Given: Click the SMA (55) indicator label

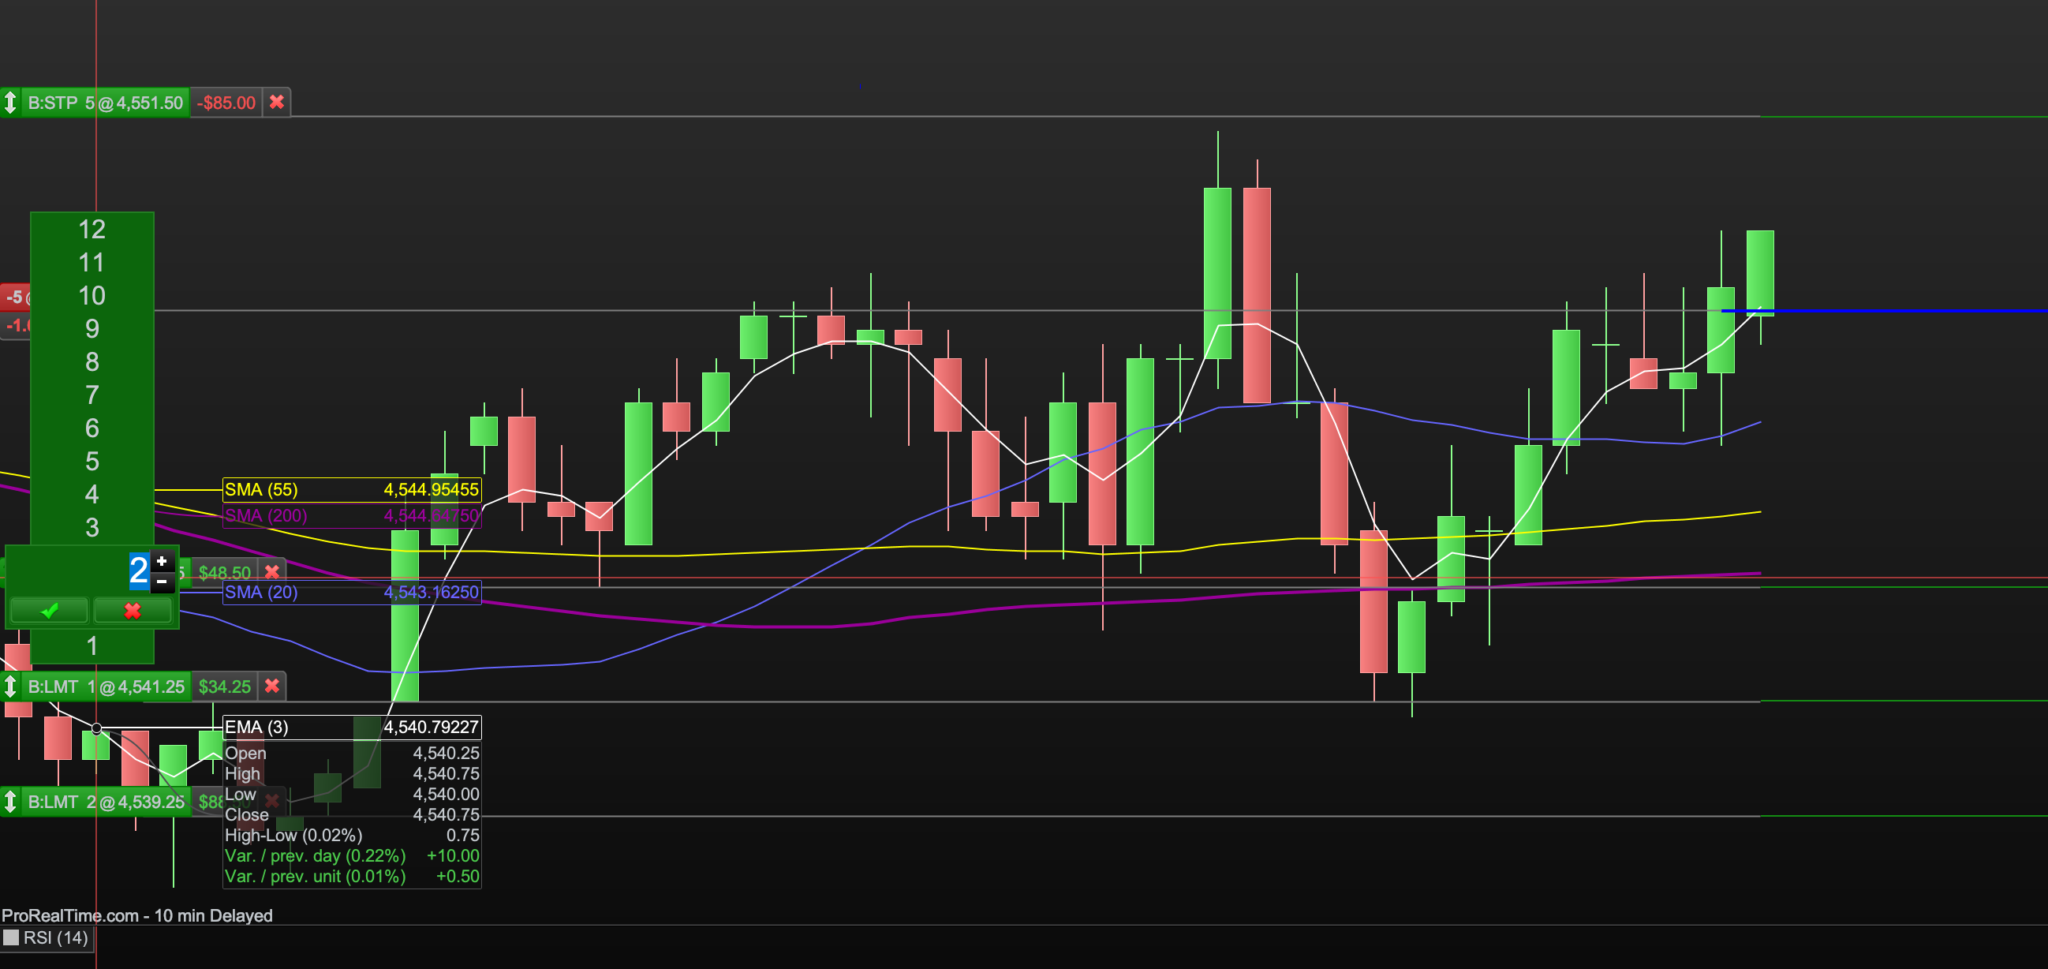Looking at the screenshot, I should point(261,489).
